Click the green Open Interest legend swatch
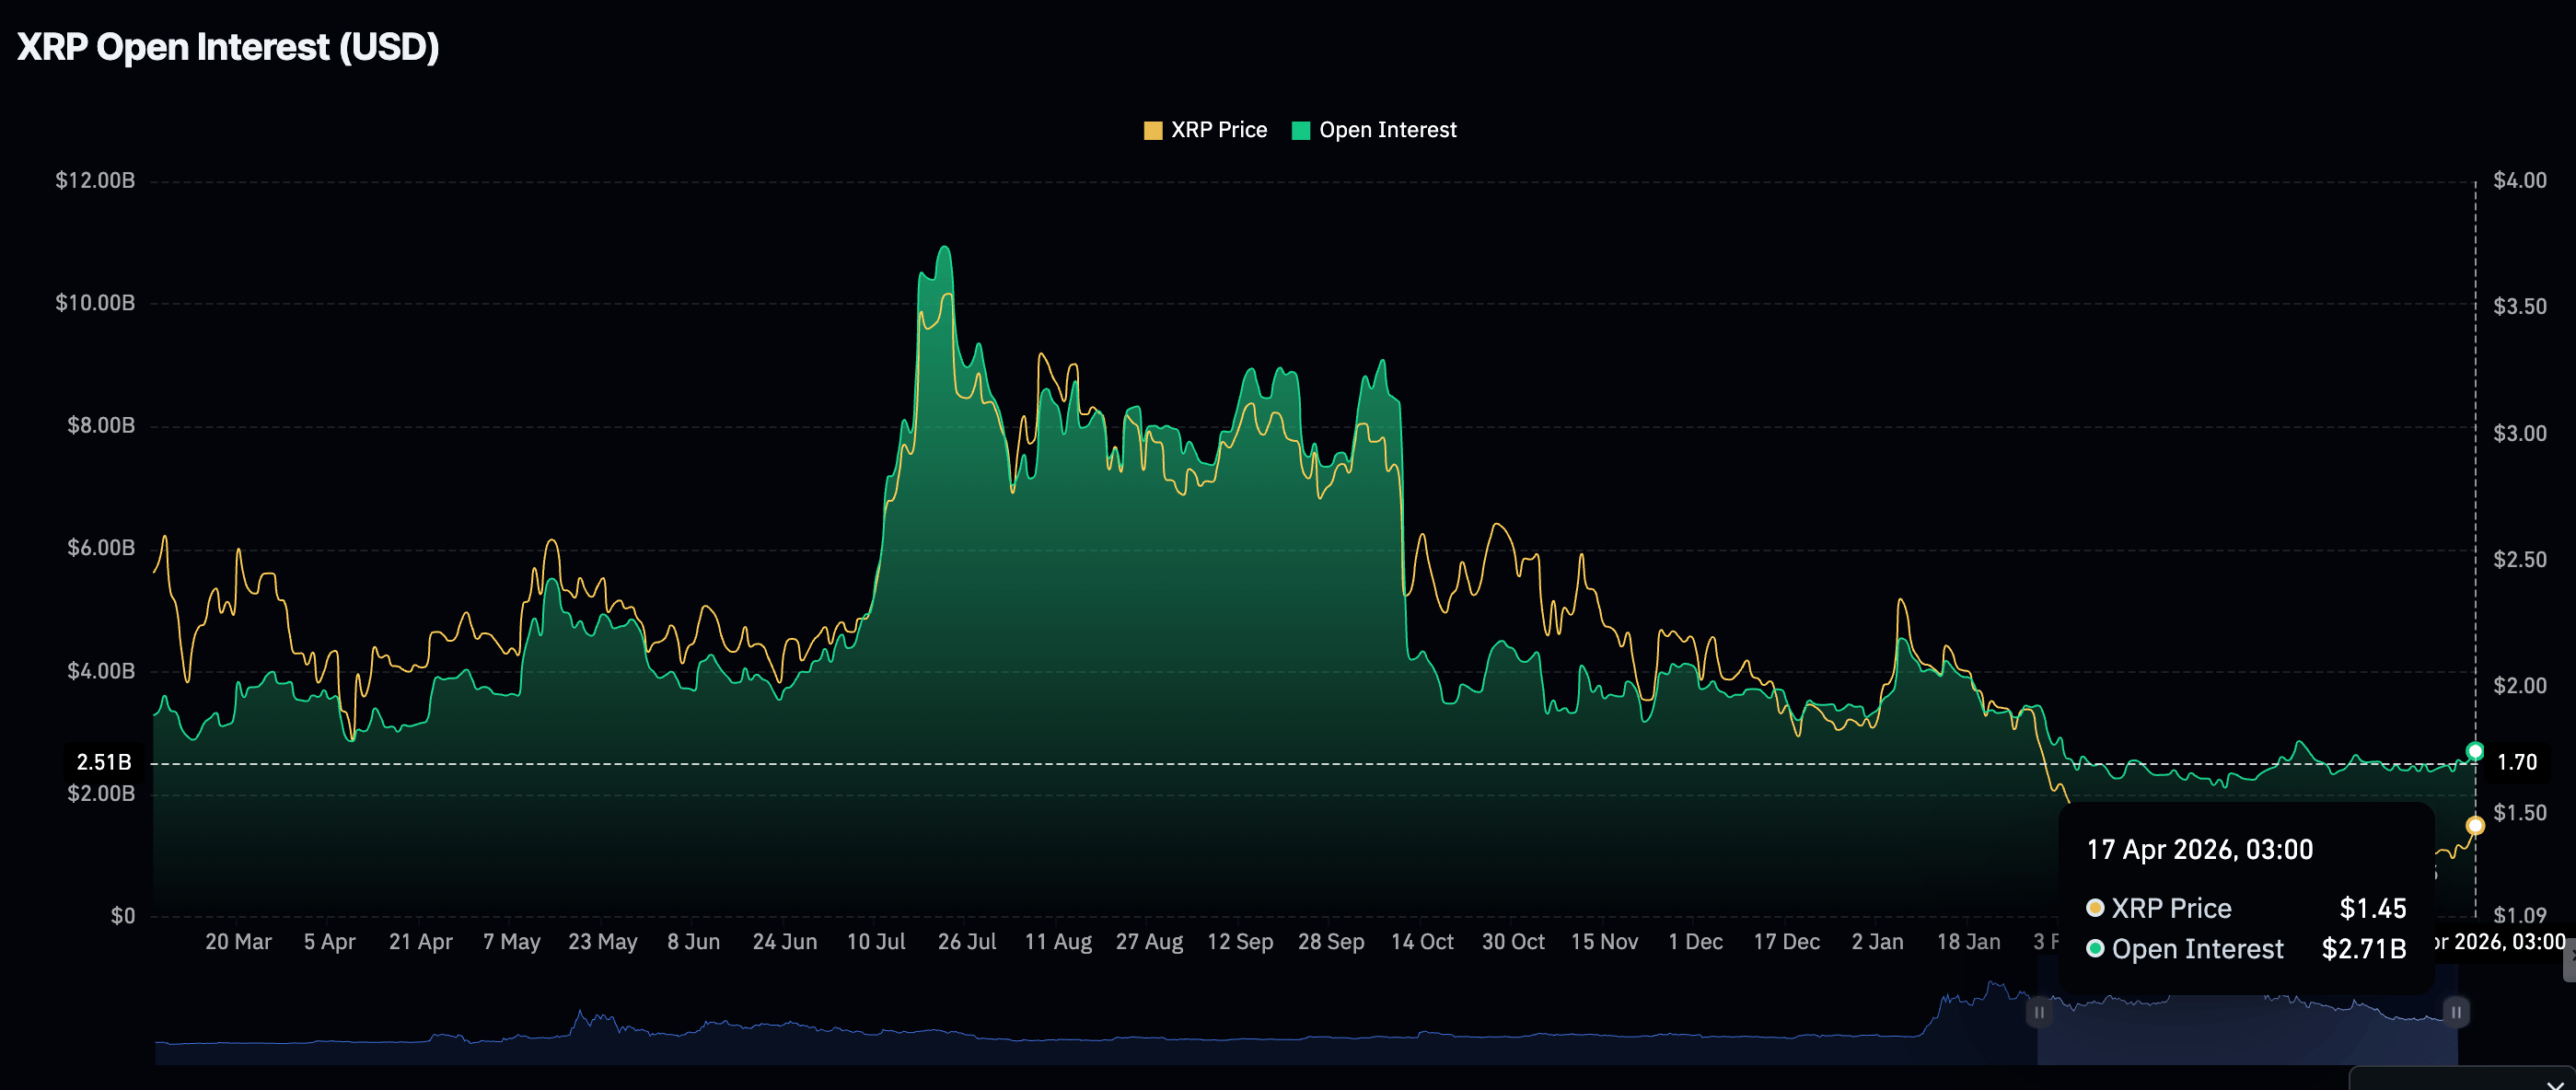The width and height of the screenshot is (2576, 1090). click(x=1300, y=131)
